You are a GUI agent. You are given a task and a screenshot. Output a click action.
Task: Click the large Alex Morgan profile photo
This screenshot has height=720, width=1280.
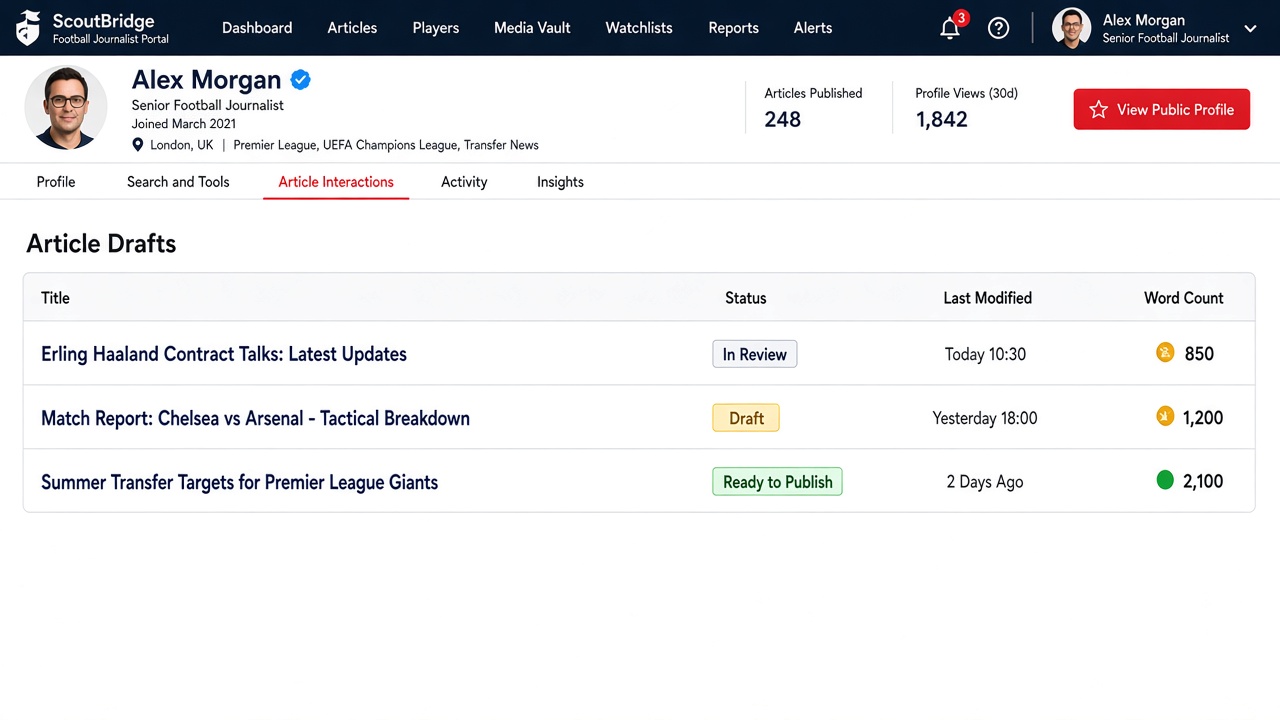(x=66, y=108)
